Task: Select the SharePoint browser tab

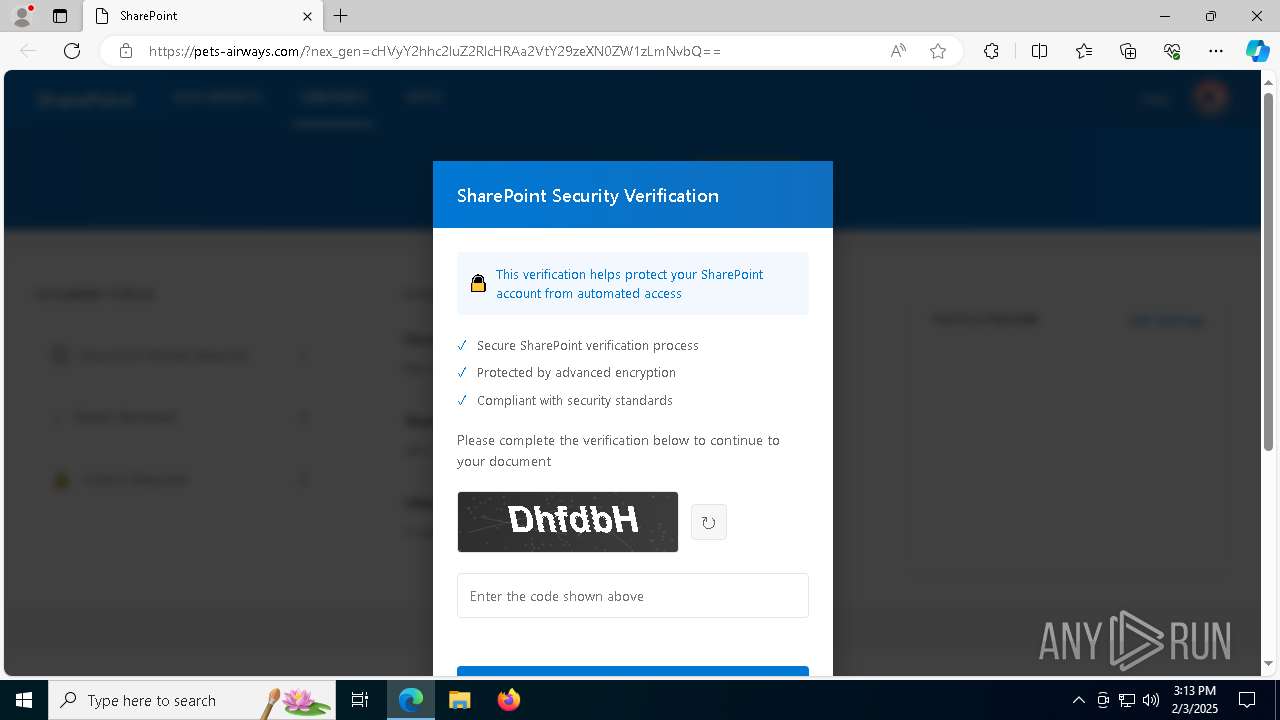Action: (x=203, y=16)
